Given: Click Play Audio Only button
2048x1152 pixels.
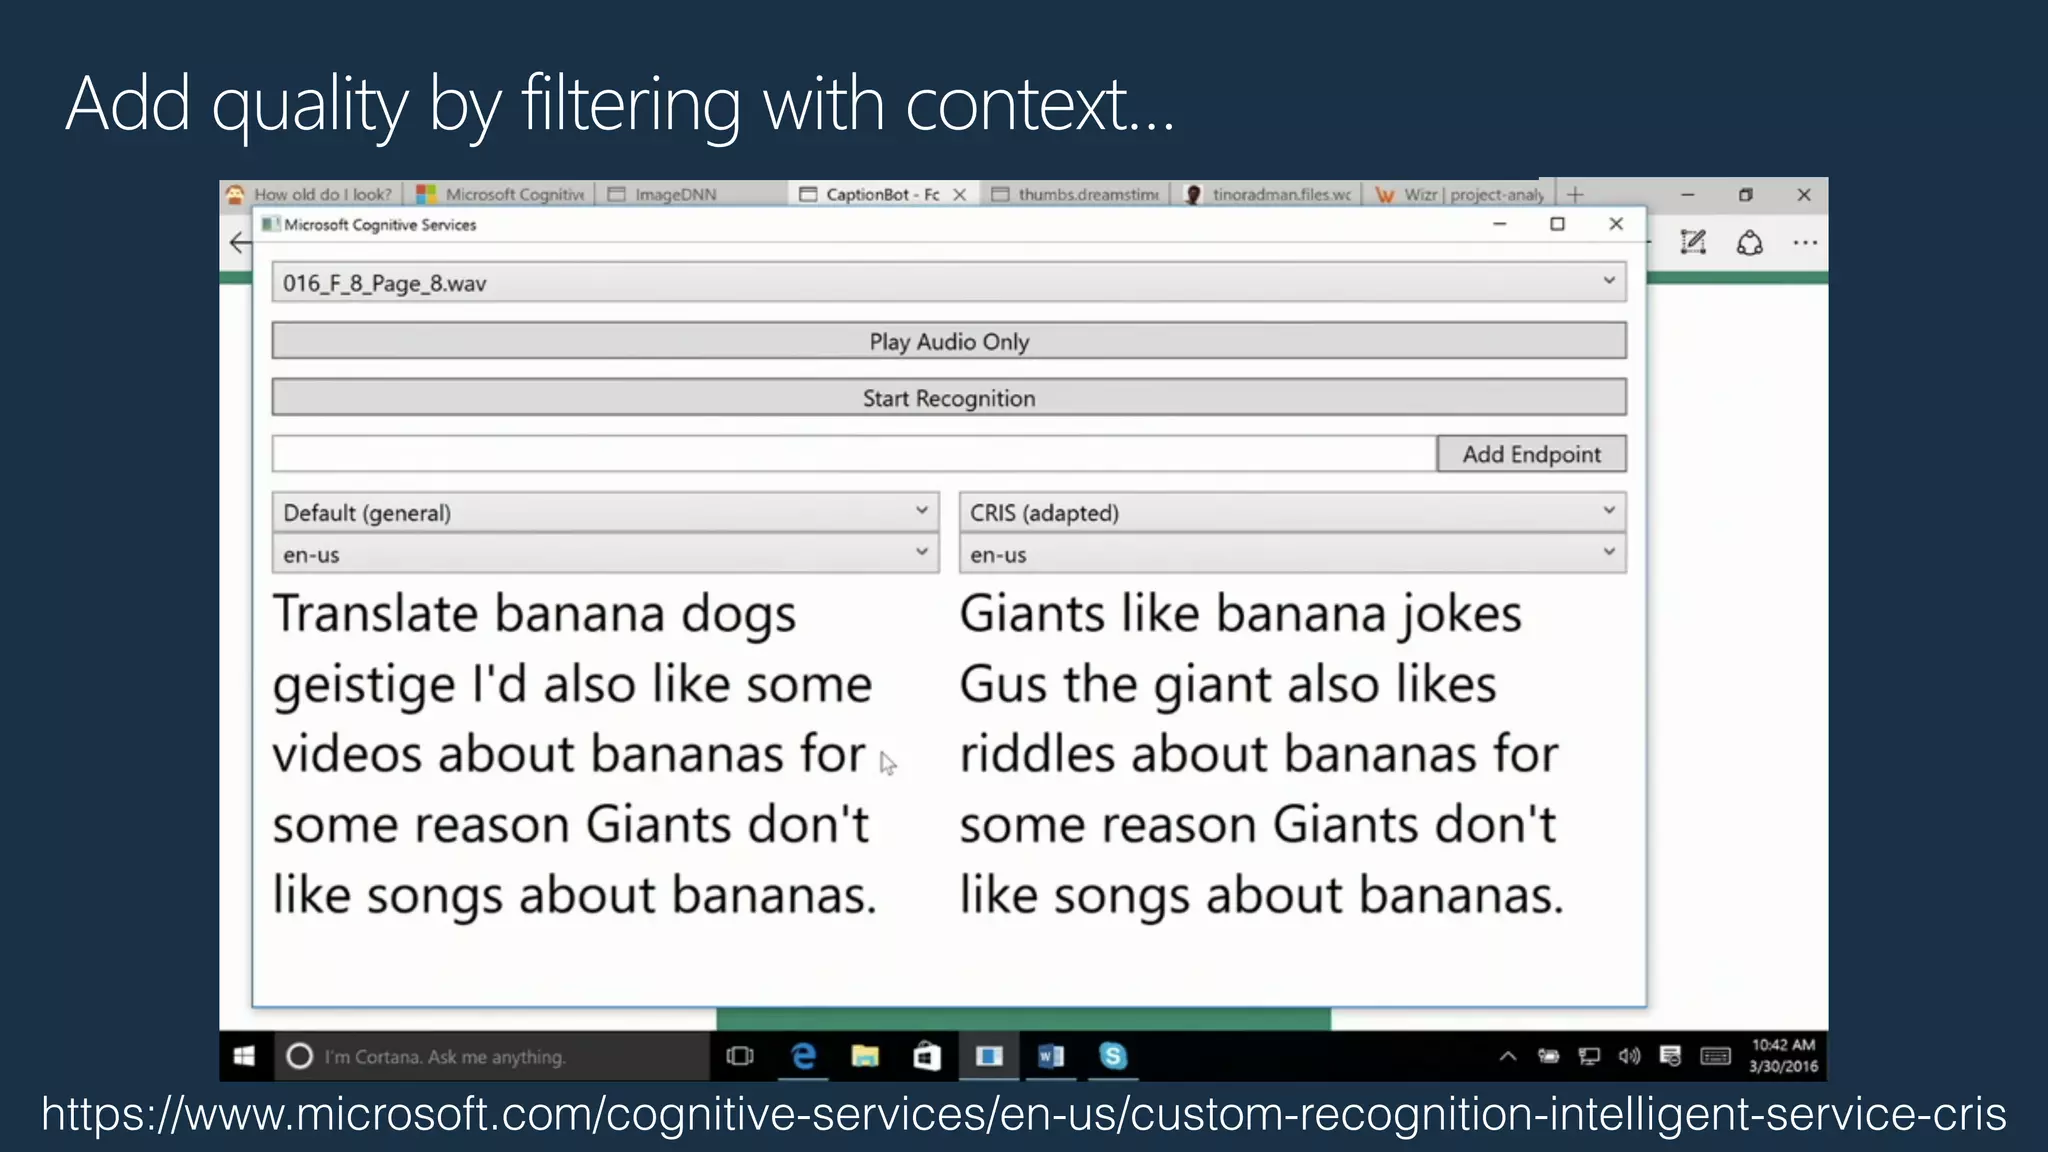Looking at the screenshot, I should point(948,341).
